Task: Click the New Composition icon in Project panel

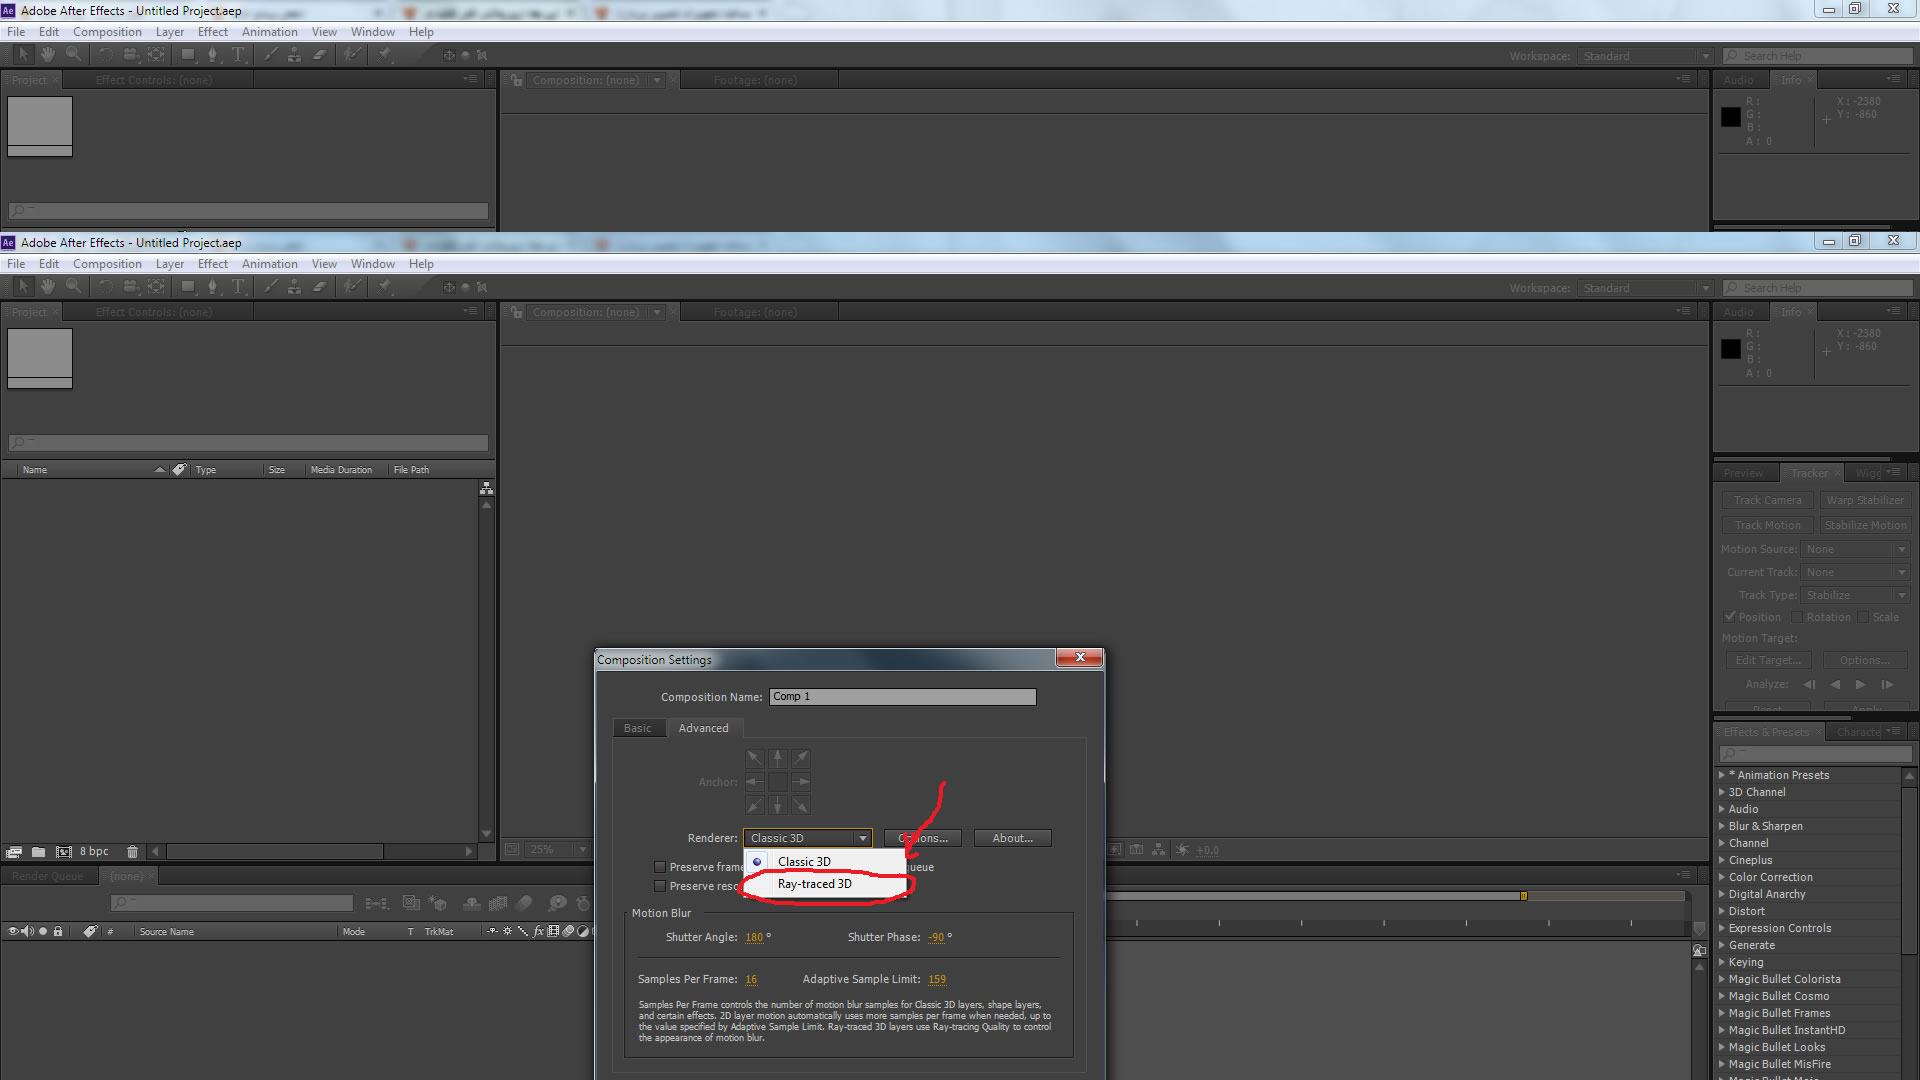Action: pos(63,852)
